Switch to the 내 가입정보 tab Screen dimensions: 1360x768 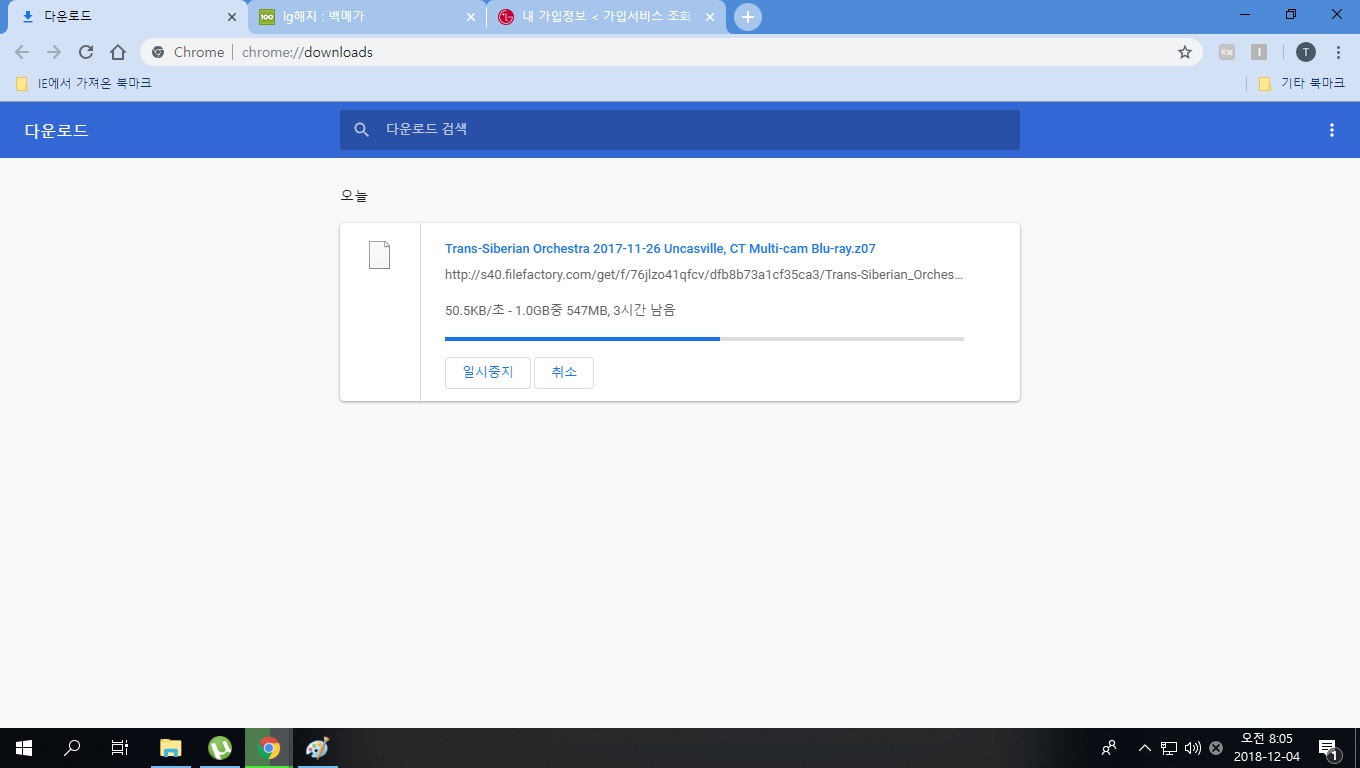click(x=600, y=17)
